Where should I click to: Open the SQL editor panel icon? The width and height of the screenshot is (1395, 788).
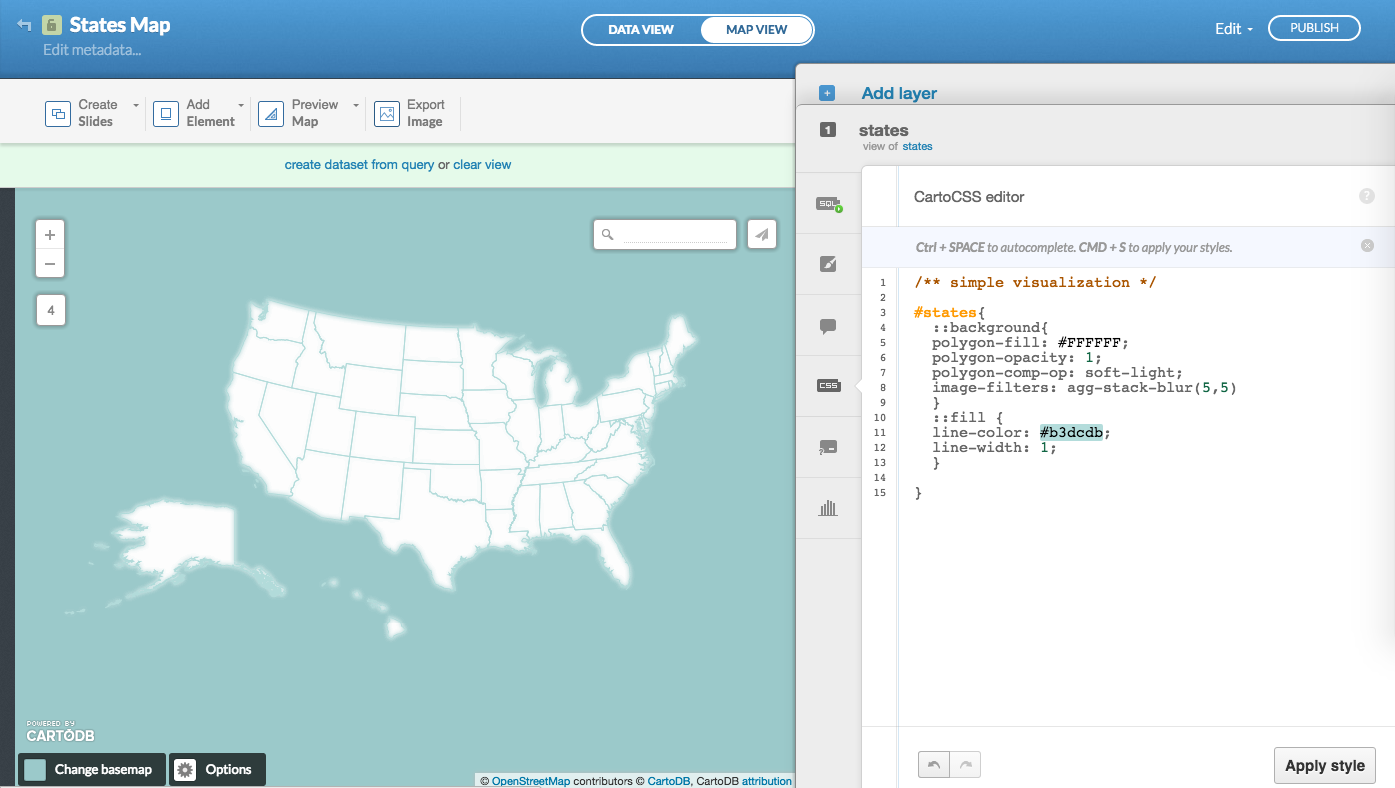[828, 204]
